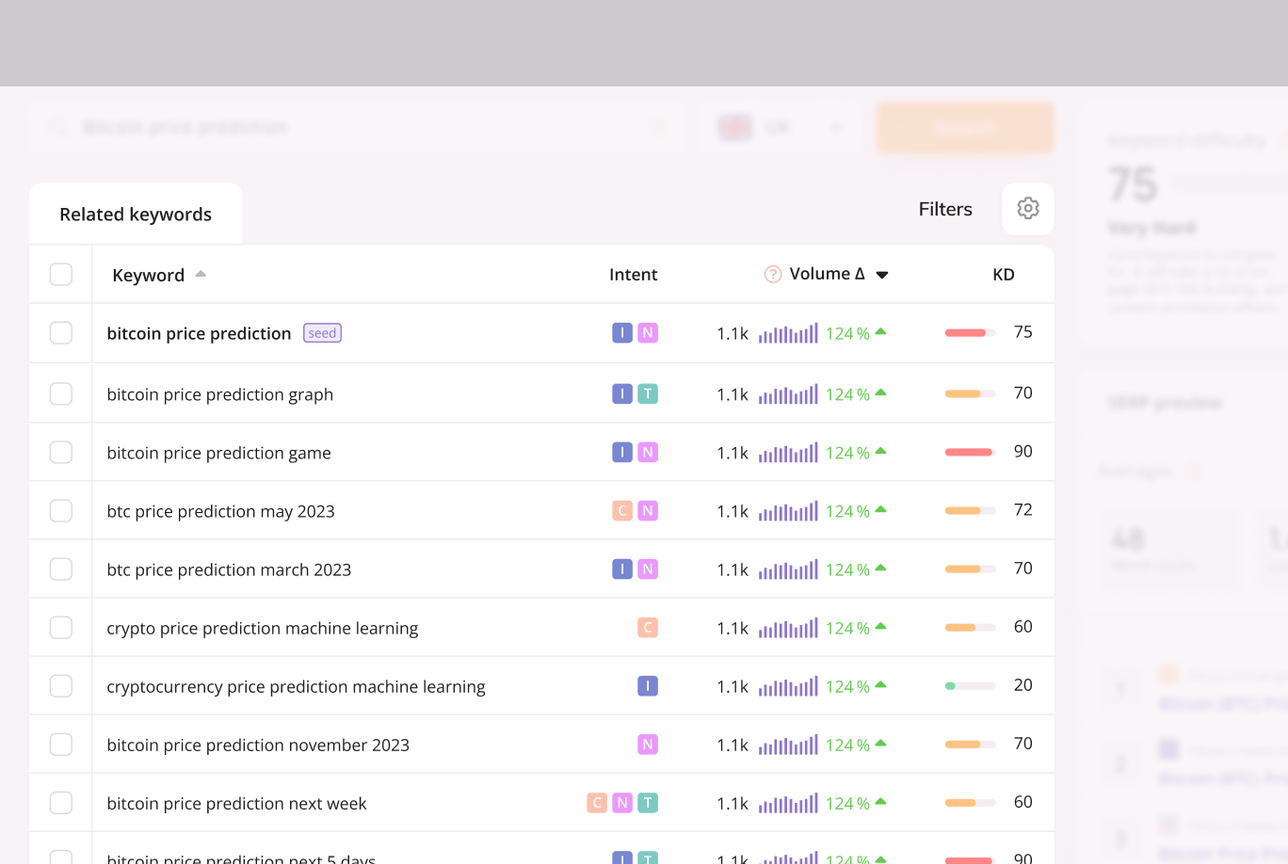
Task: Click the Volume help question mark icon
Action: [x=772, y=274]
